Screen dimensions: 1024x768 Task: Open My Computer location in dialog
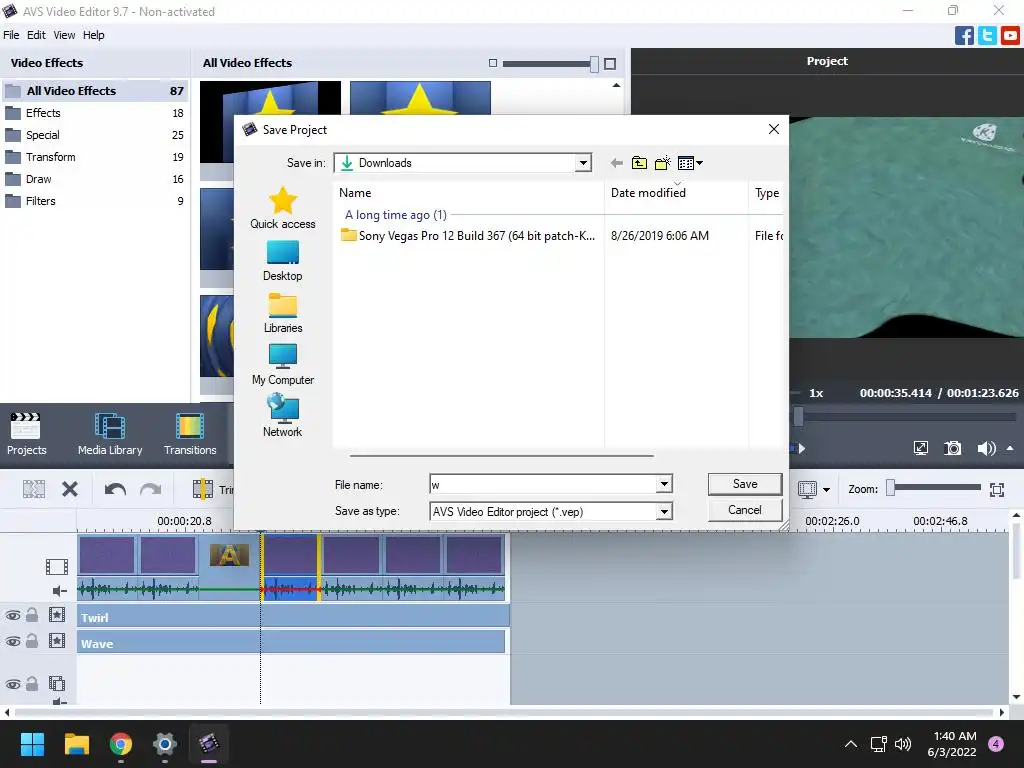[x=283, y=364]
